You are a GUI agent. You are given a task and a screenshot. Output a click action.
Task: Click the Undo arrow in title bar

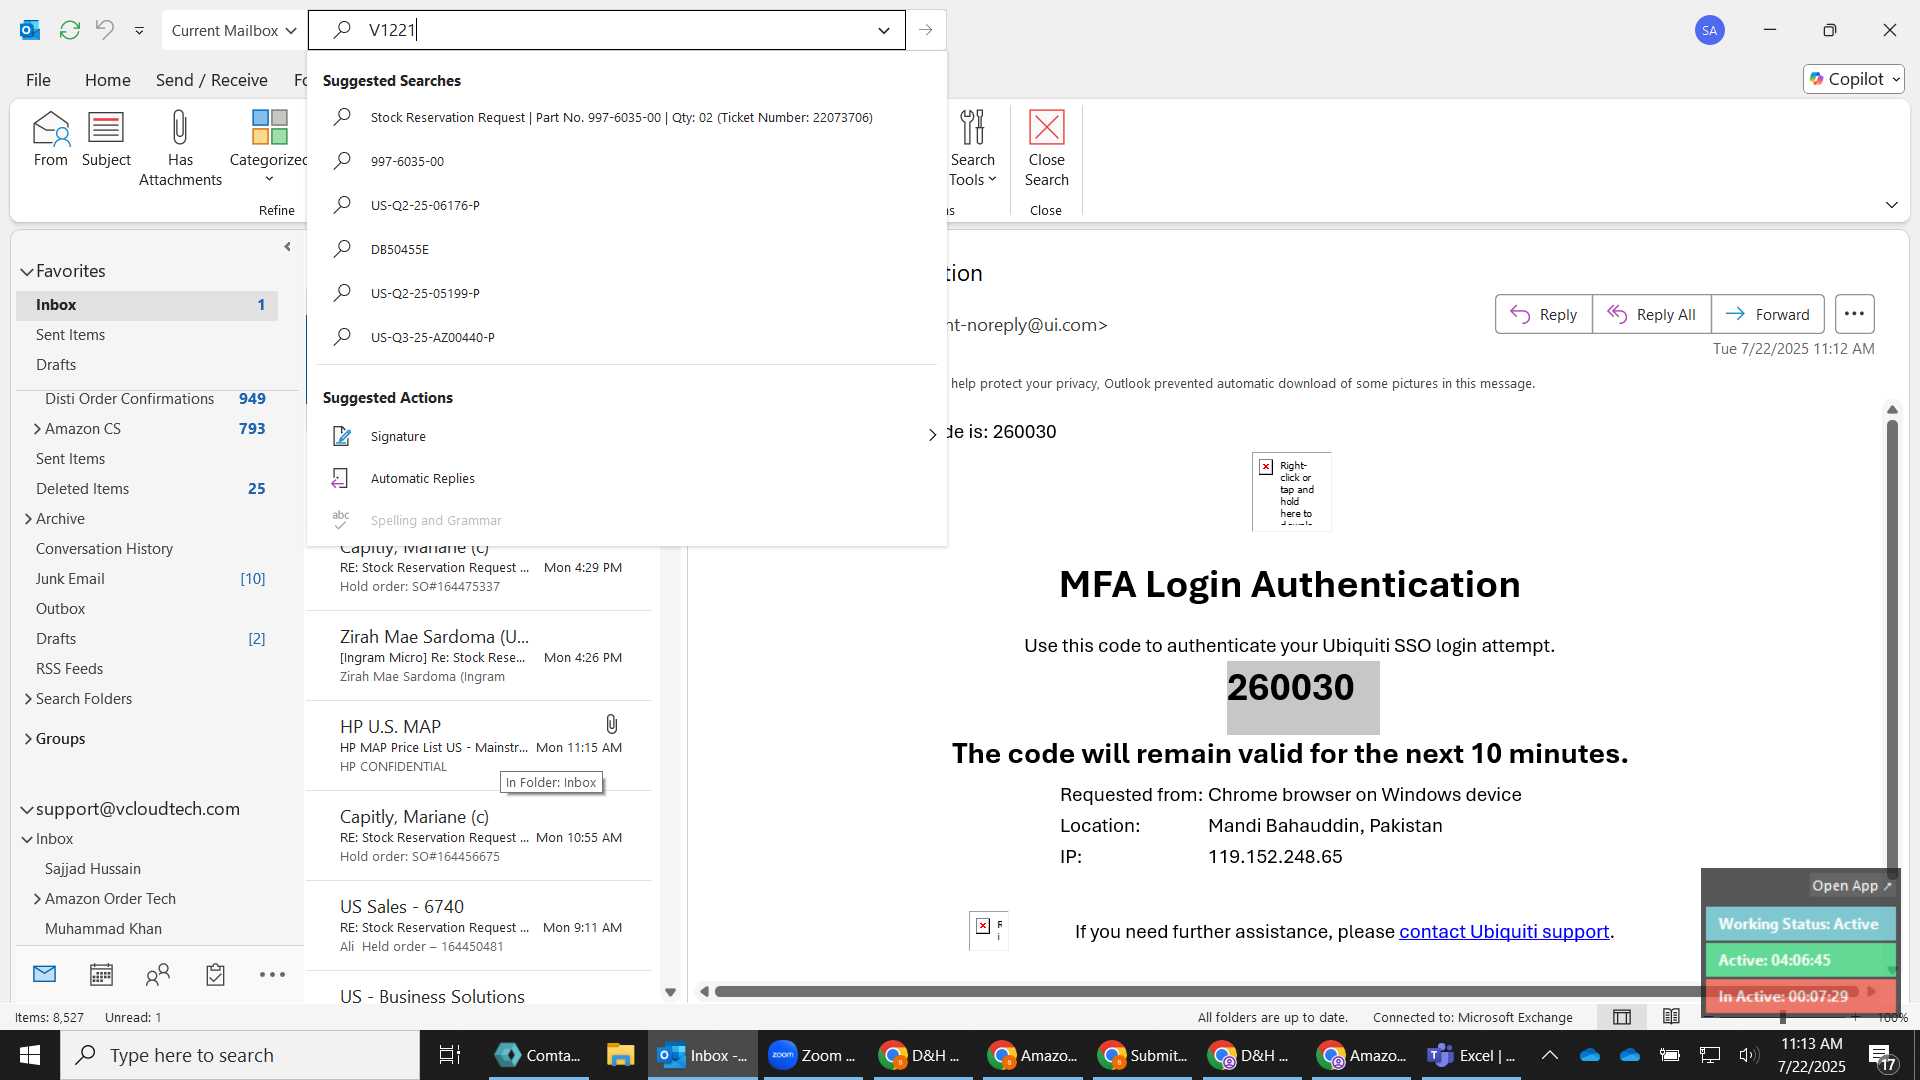105,30
